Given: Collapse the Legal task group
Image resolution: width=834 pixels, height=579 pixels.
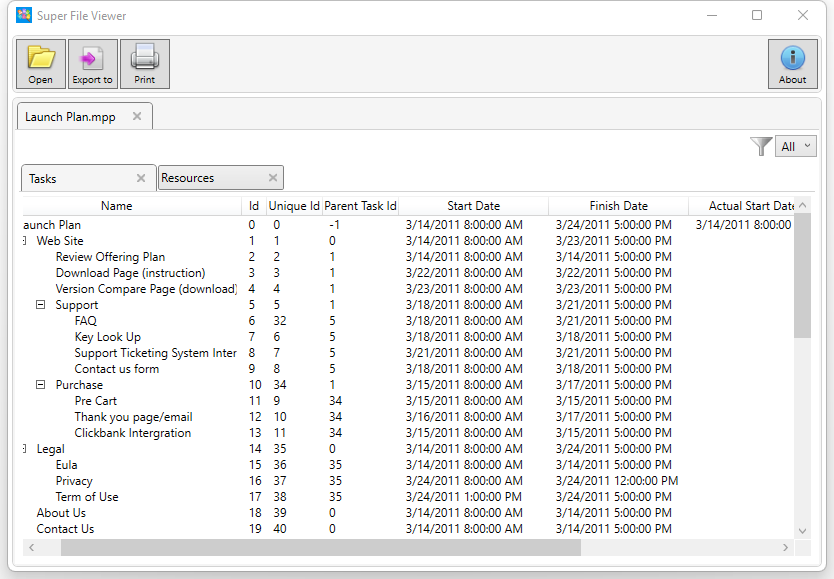Looking at the screenshot, I should tap(24, 449).
